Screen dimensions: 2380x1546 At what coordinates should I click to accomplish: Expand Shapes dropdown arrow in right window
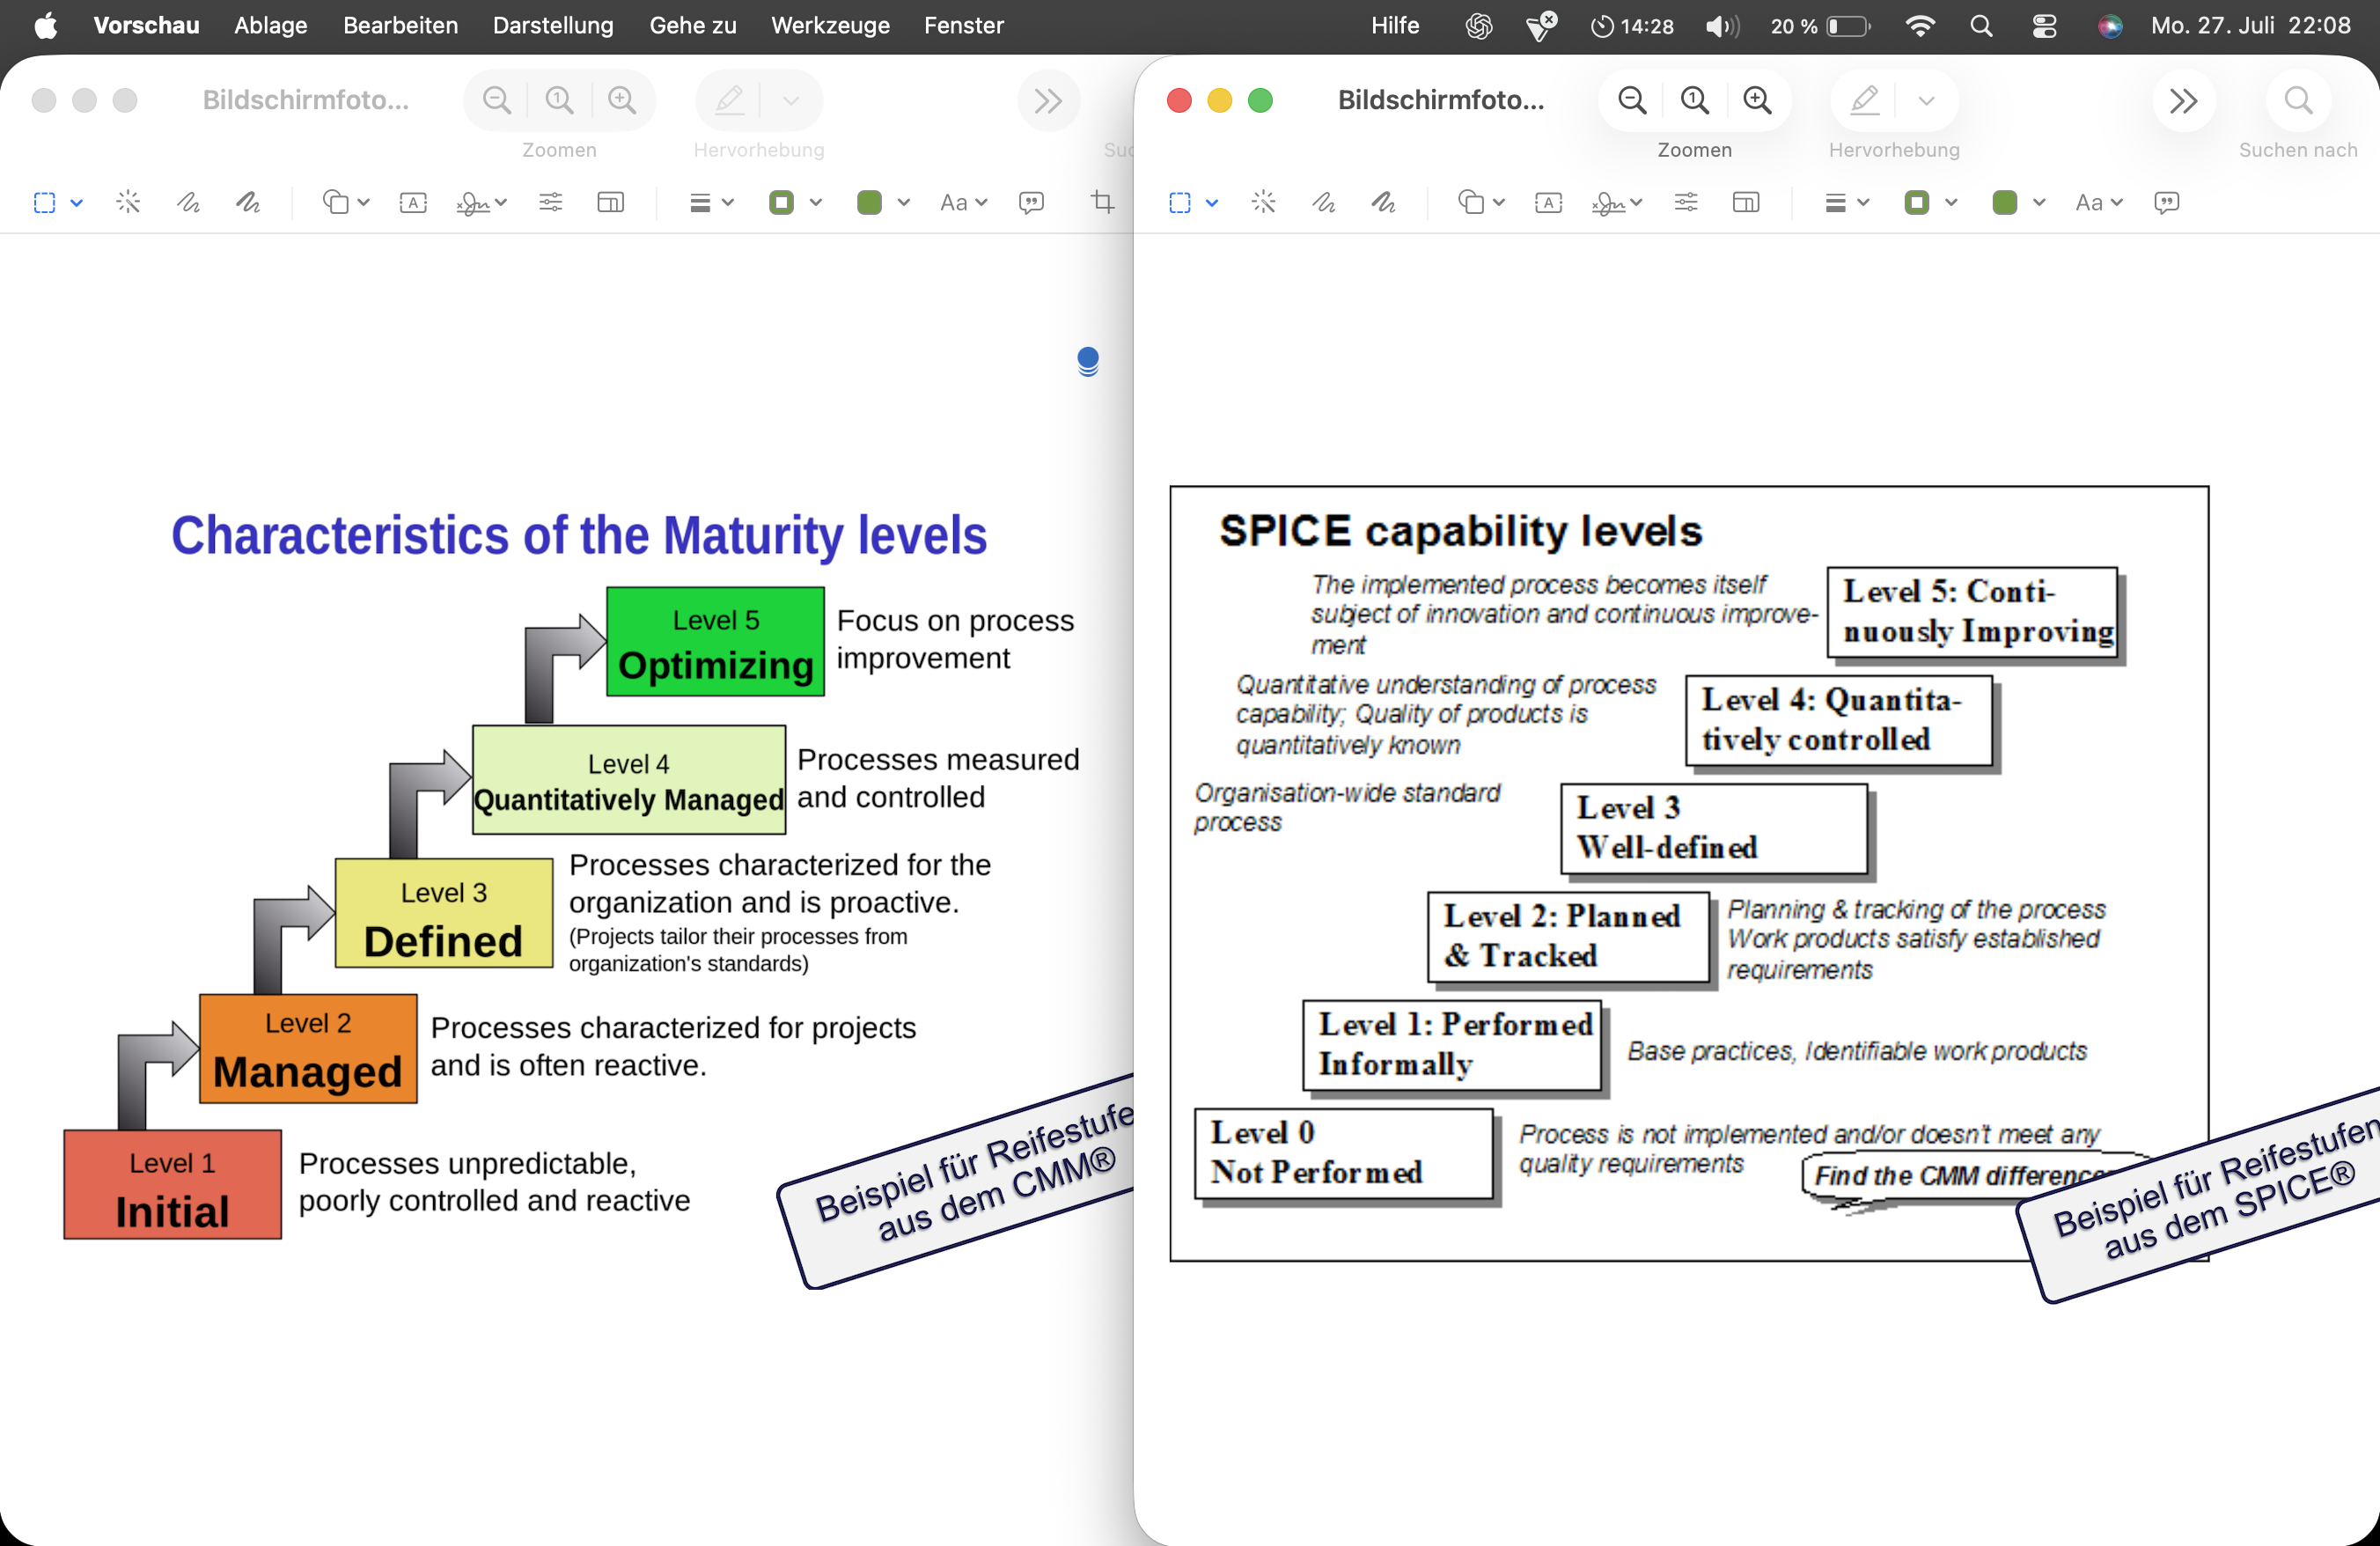click(x=1498, y=203)
